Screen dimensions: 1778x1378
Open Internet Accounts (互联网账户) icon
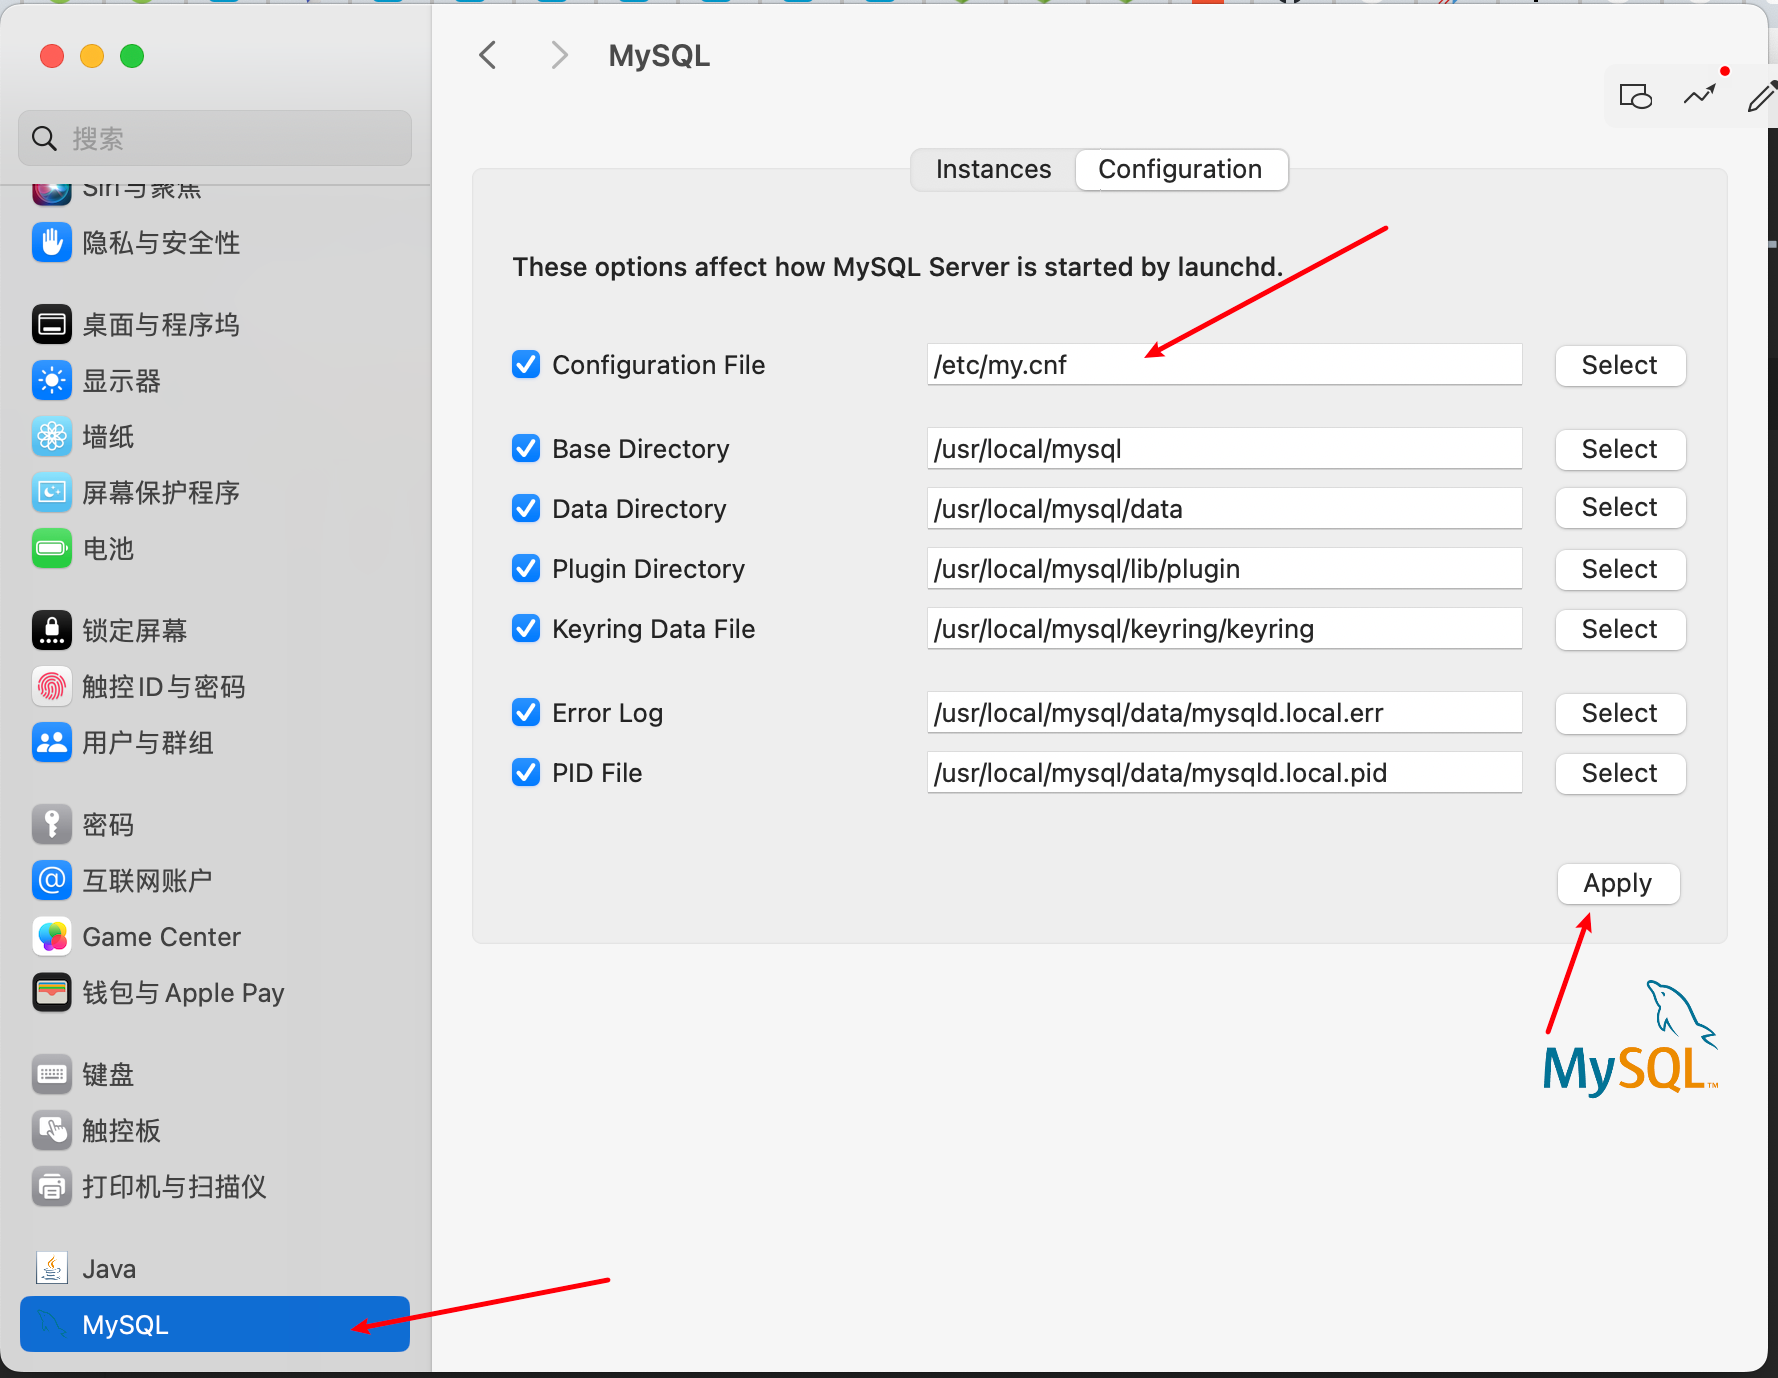52,880
